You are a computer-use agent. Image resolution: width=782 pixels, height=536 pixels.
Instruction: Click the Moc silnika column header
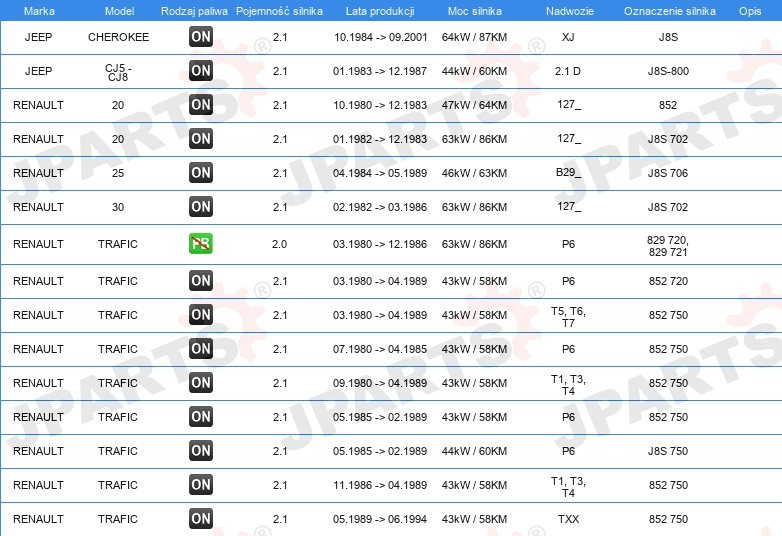[474, 11]
